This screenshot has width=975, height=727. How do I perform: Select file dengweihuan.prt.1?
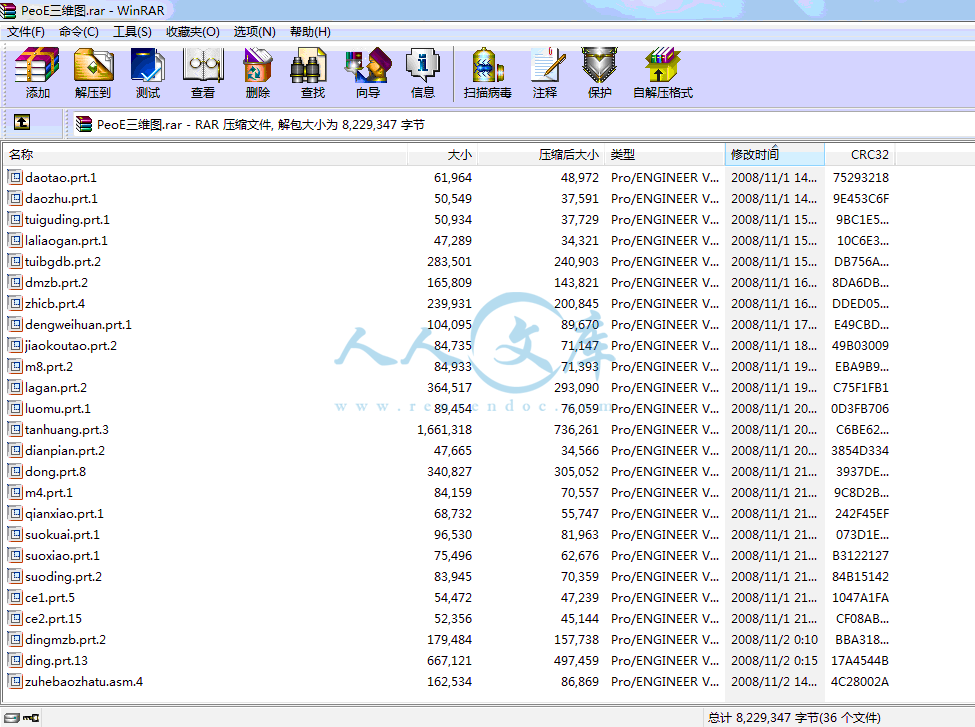point(78,325)
